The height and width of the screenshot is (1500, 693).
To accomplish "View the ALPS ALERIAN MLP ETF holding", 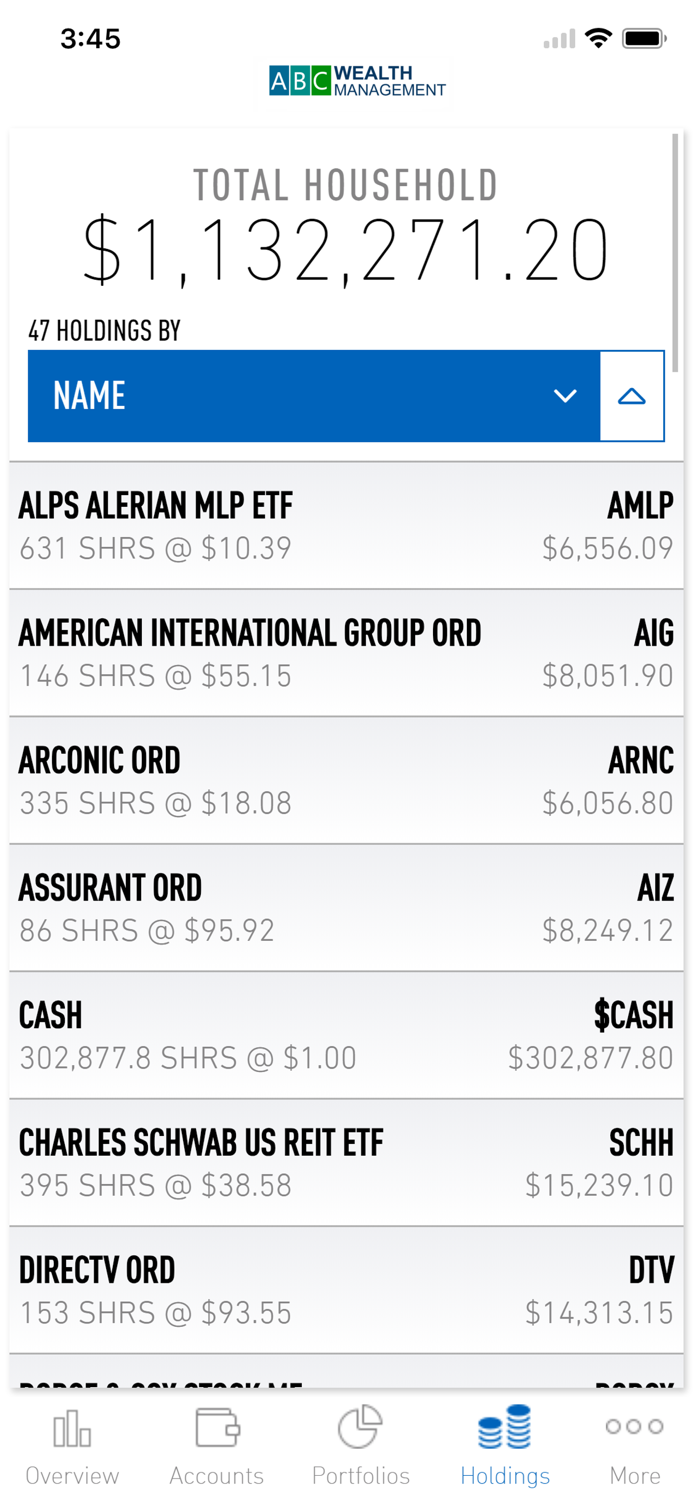I will [346, 525].
